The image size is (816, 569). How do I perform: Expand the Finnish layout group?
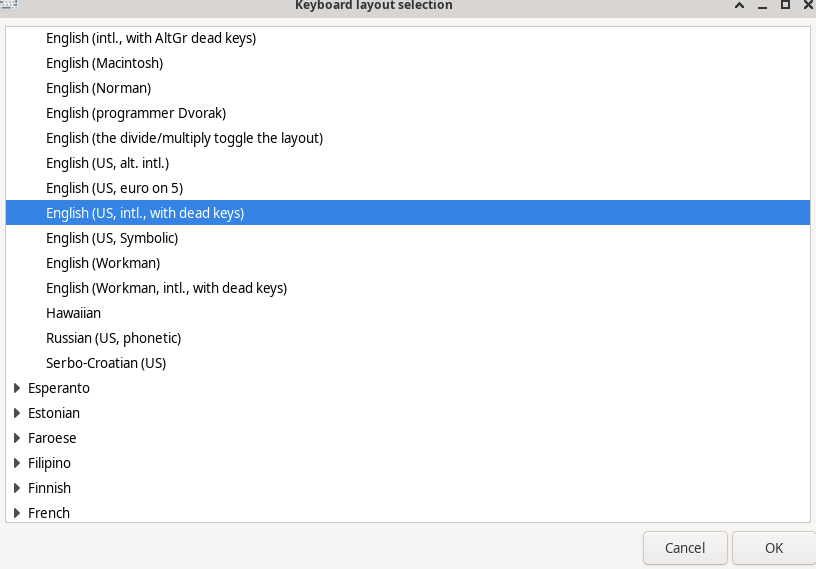(17, 488)
